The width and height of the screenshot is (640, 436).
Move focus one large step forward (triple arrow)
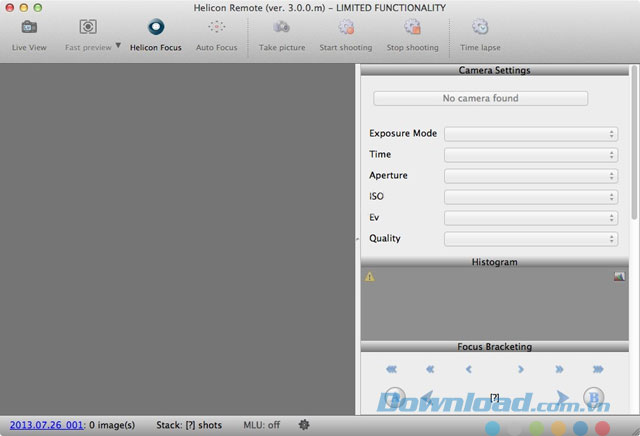[x=598, y=369]
